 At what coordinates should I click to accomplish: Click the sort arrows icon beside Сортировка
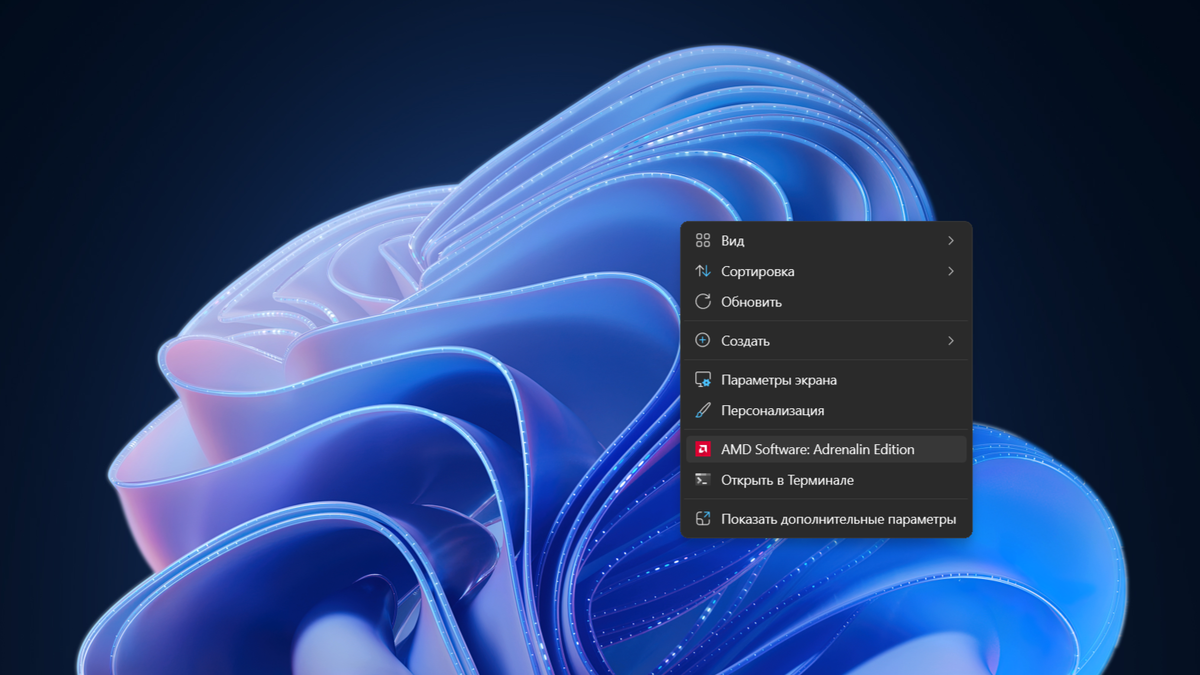click(703, 271)
